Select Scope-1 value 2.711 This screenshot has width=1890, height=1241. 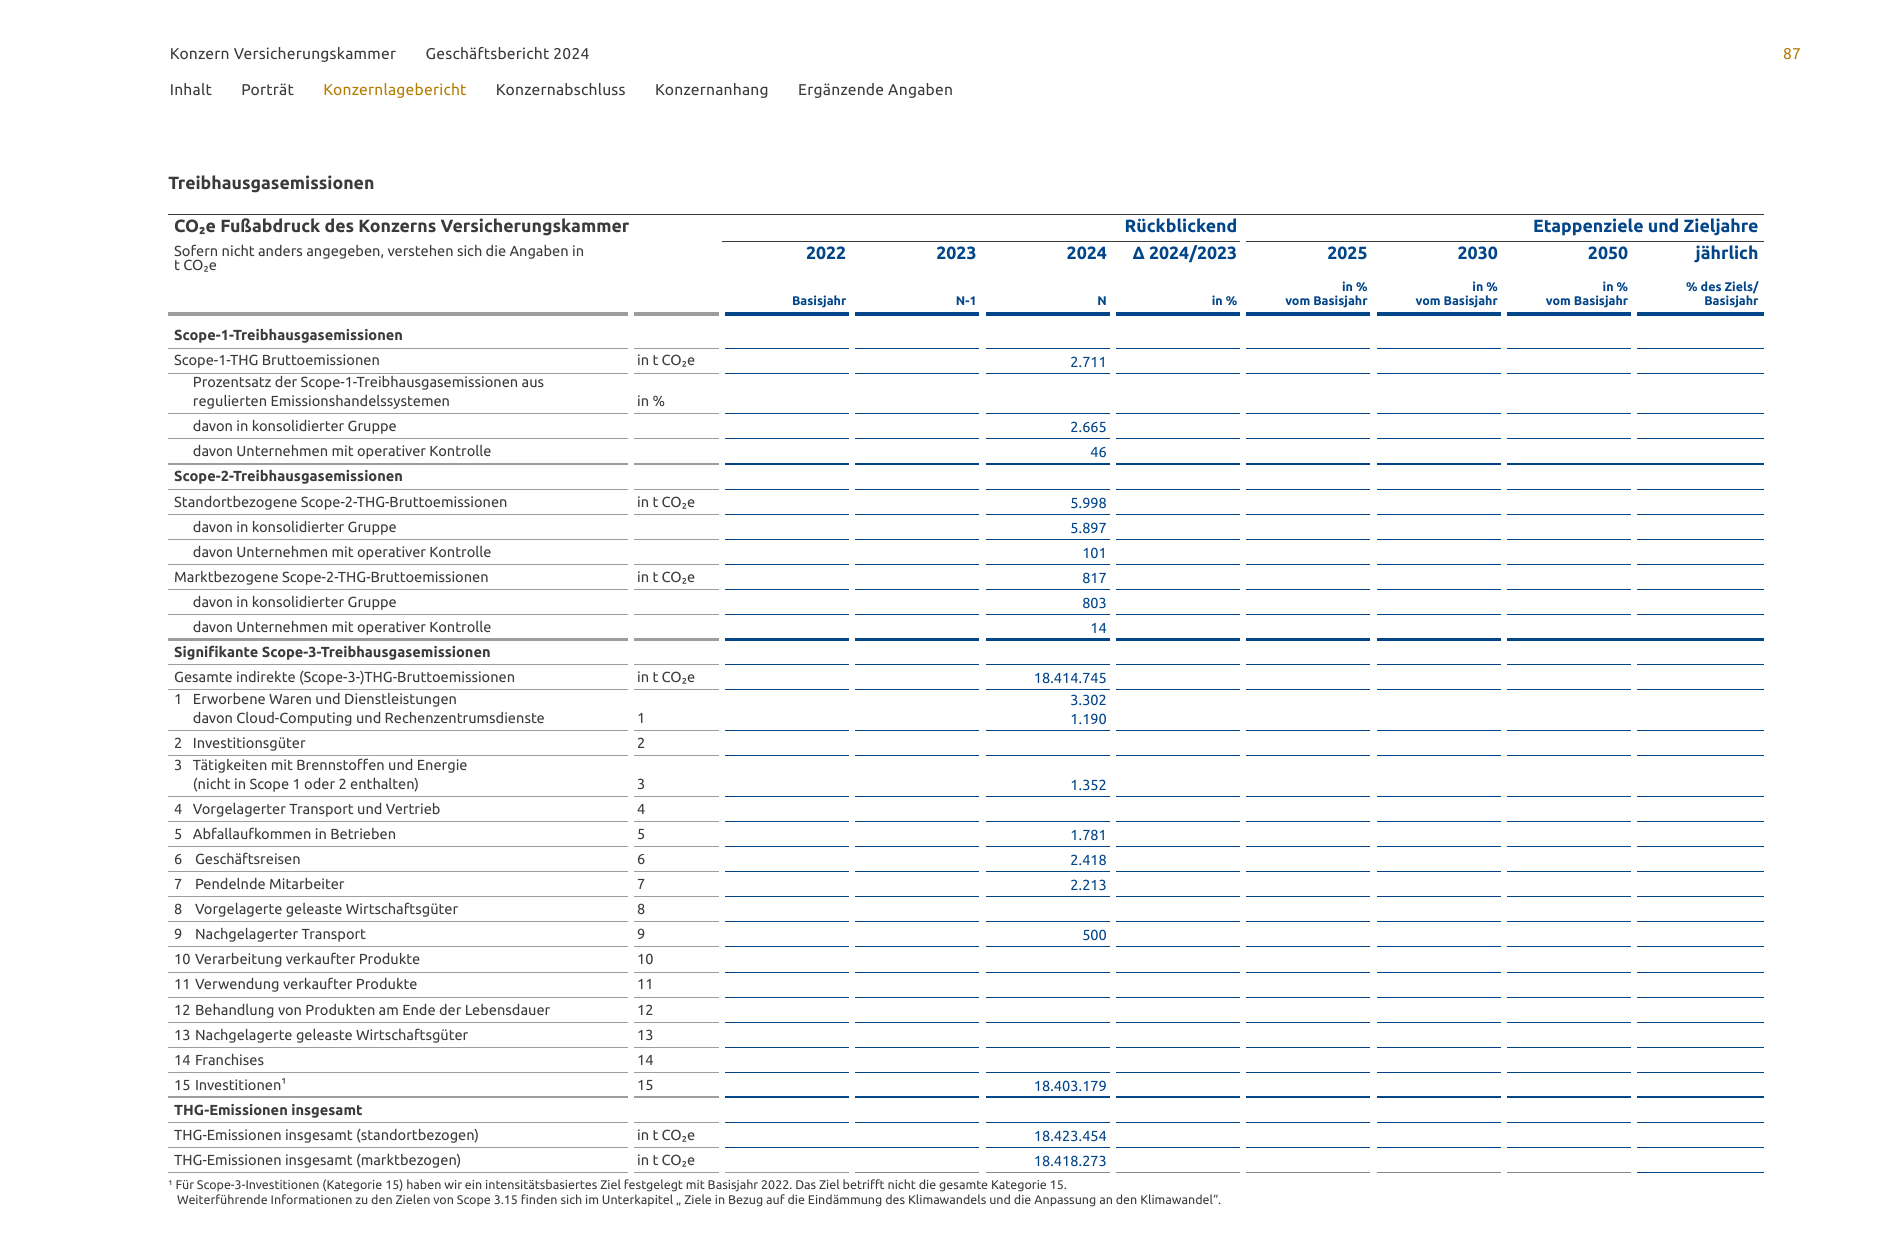(1088, 362)
